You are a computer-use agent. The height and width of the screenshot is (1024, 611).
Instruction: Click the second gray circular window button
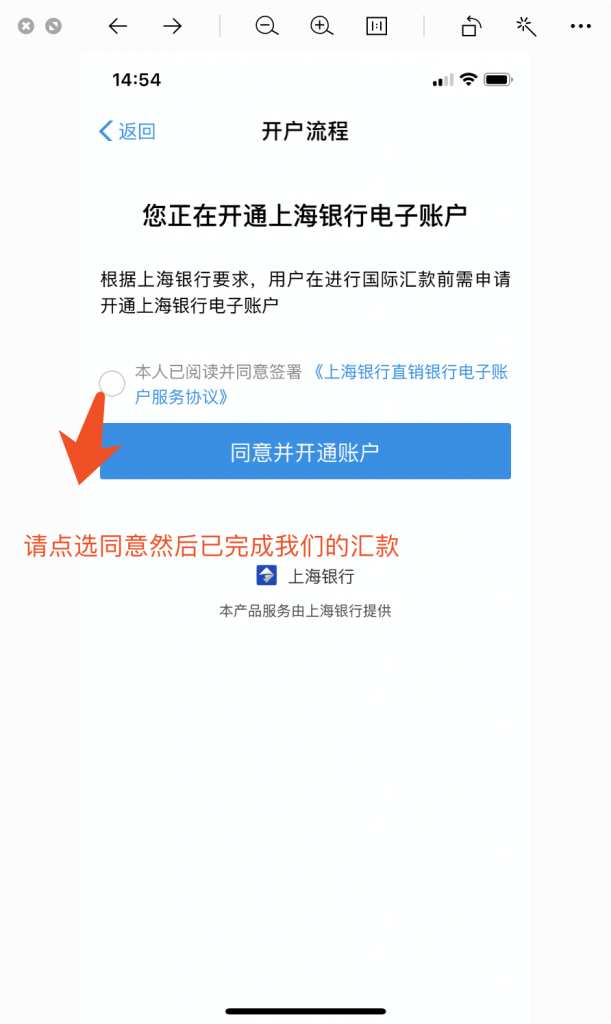click(54, 26)
